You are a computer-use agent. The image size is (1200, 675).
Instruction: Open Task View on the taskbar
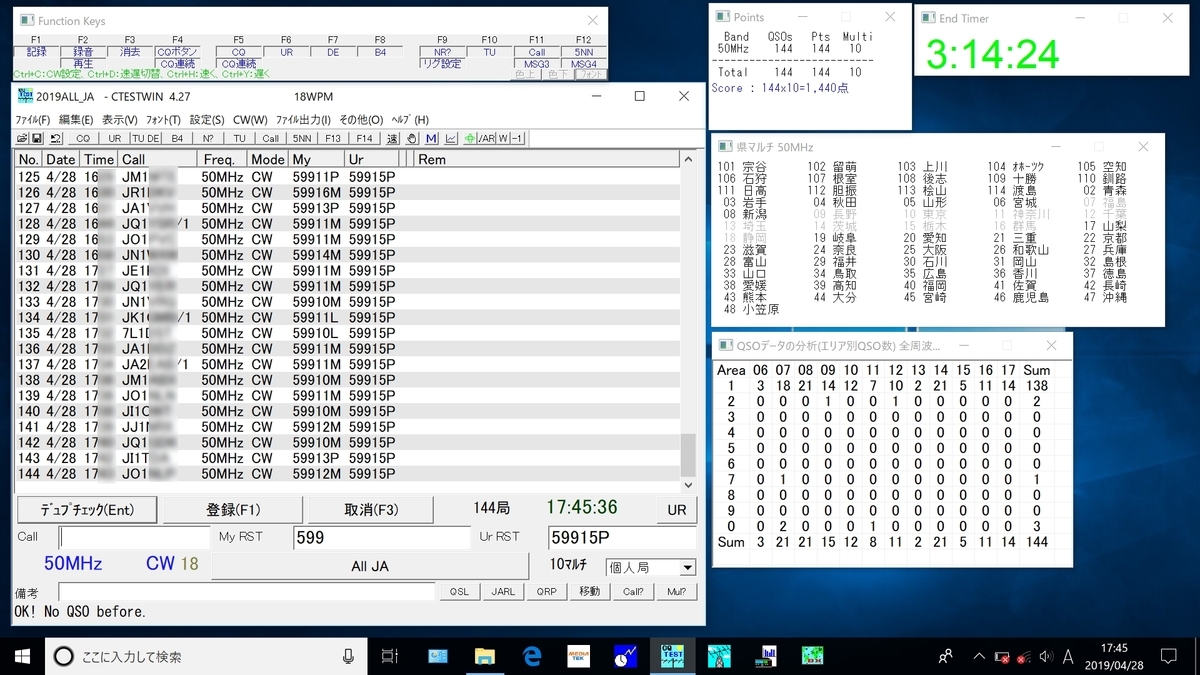390,656
